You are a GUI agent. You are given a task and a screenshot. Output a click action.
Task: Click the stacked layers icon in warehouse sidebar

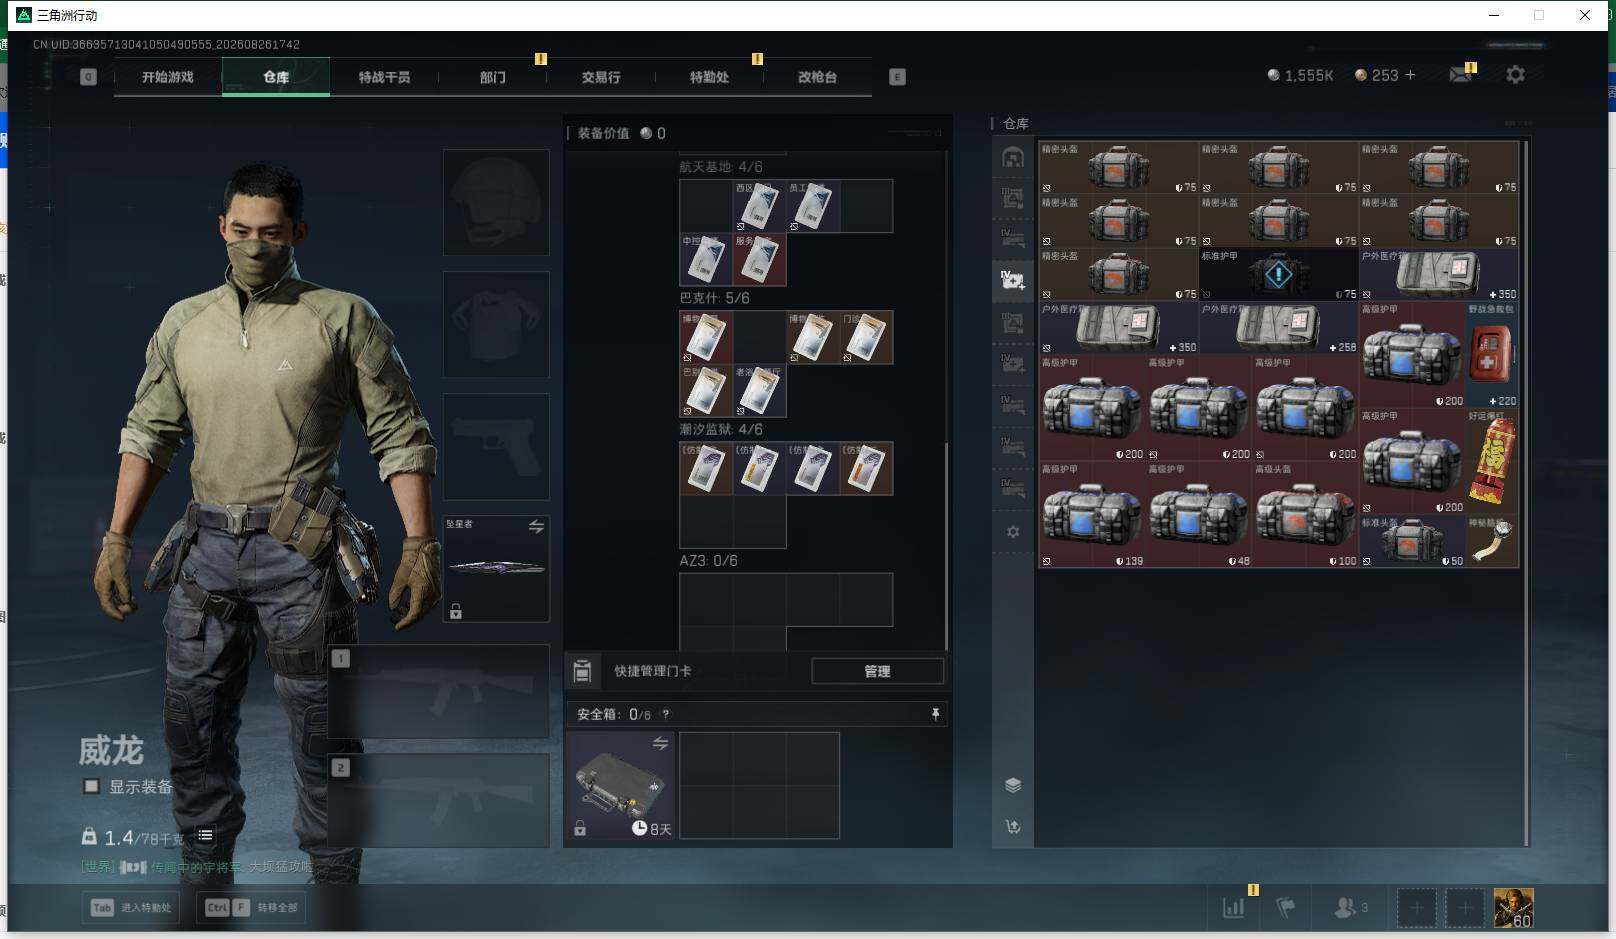pyautogui.click(x=1013, y=785)
